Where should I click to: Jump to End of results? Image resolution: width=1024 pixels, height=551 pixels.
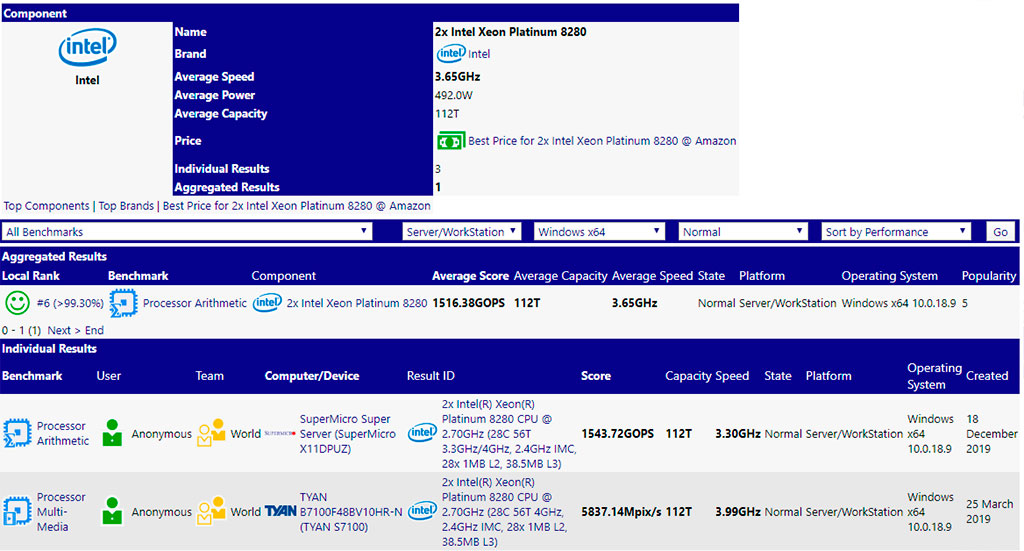94,330
